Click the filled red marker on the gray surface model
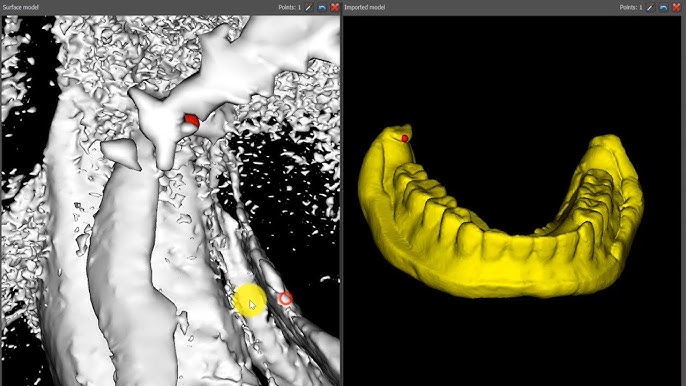The height and width of the screenshot is (386, 686). [192, 120]
